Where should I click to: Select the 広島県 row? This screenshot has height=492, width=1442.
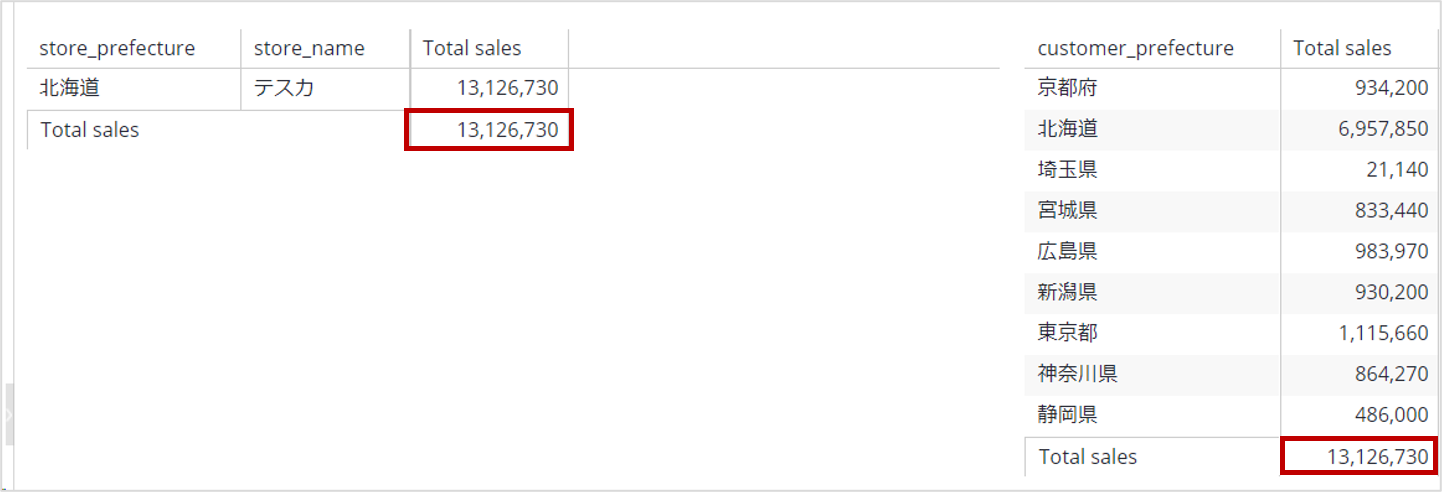[x=1231, y=251]
